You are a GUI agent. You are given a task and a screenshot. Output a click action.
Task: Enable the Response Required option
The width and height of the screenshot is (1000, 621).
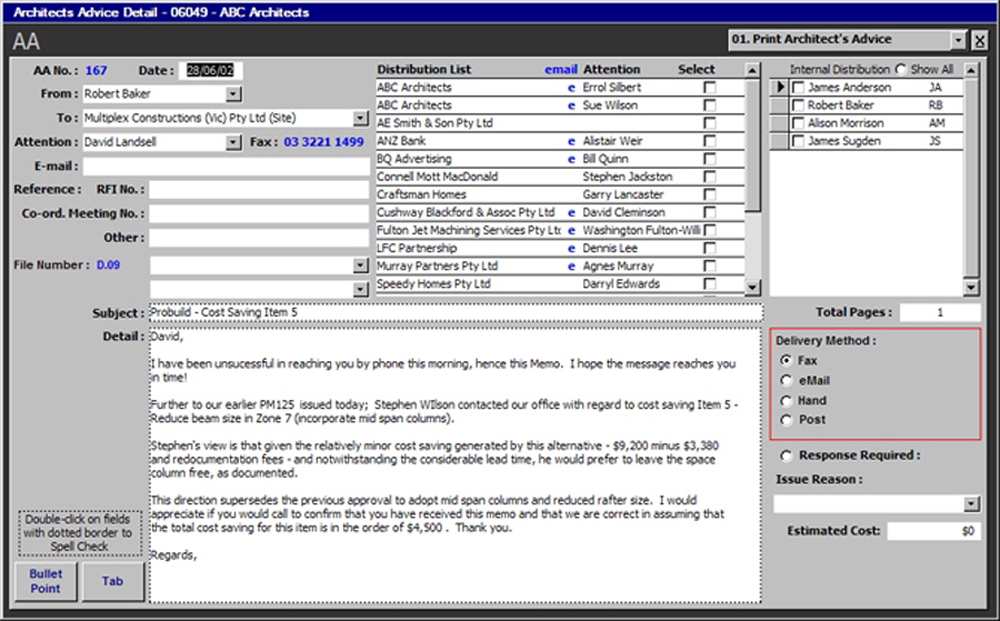786,456
